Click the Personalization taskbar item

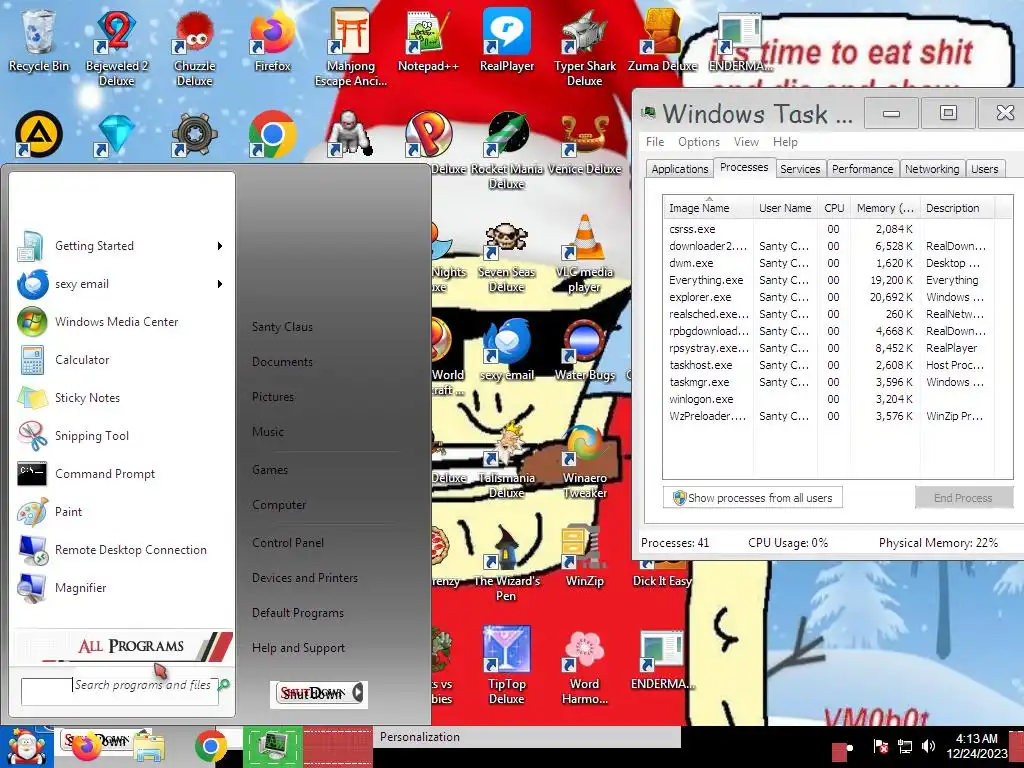click(x=527, y=737)
